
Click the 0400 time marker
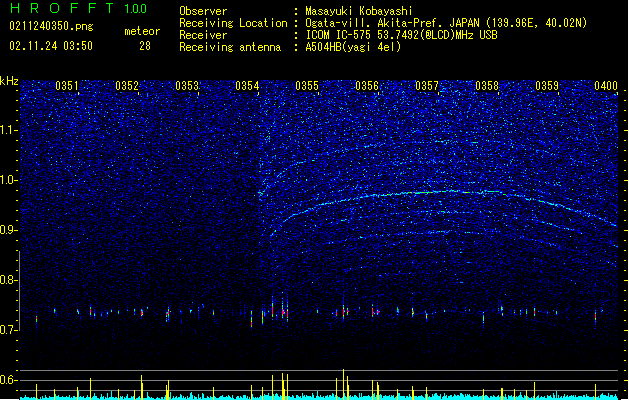click(606, 86)
